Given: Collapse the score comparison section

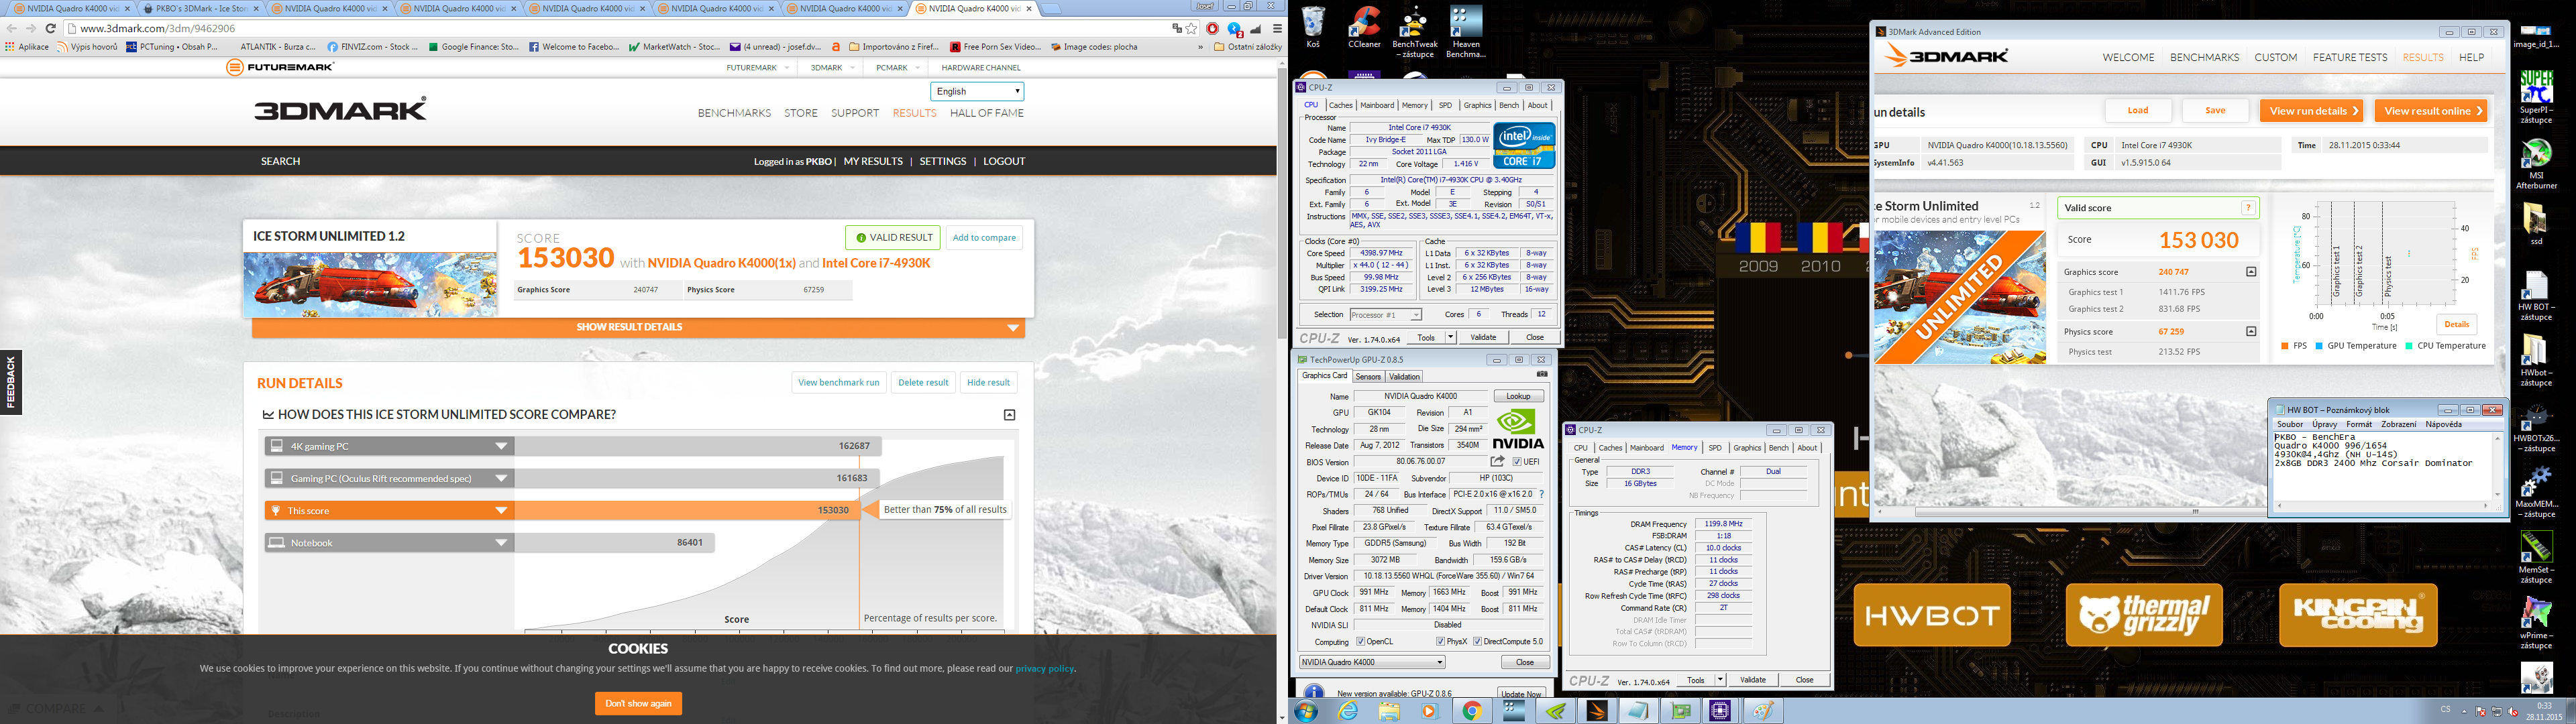Looking at the screenshot, I should (1009, 415).
